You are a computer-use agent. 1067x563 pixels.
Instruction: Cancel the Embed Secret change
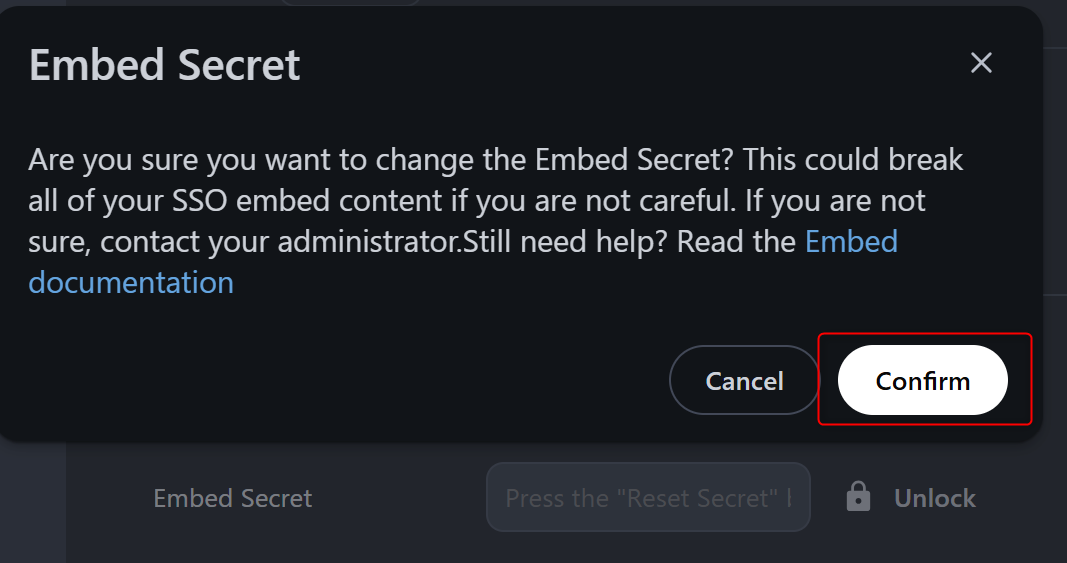point(744,381)
